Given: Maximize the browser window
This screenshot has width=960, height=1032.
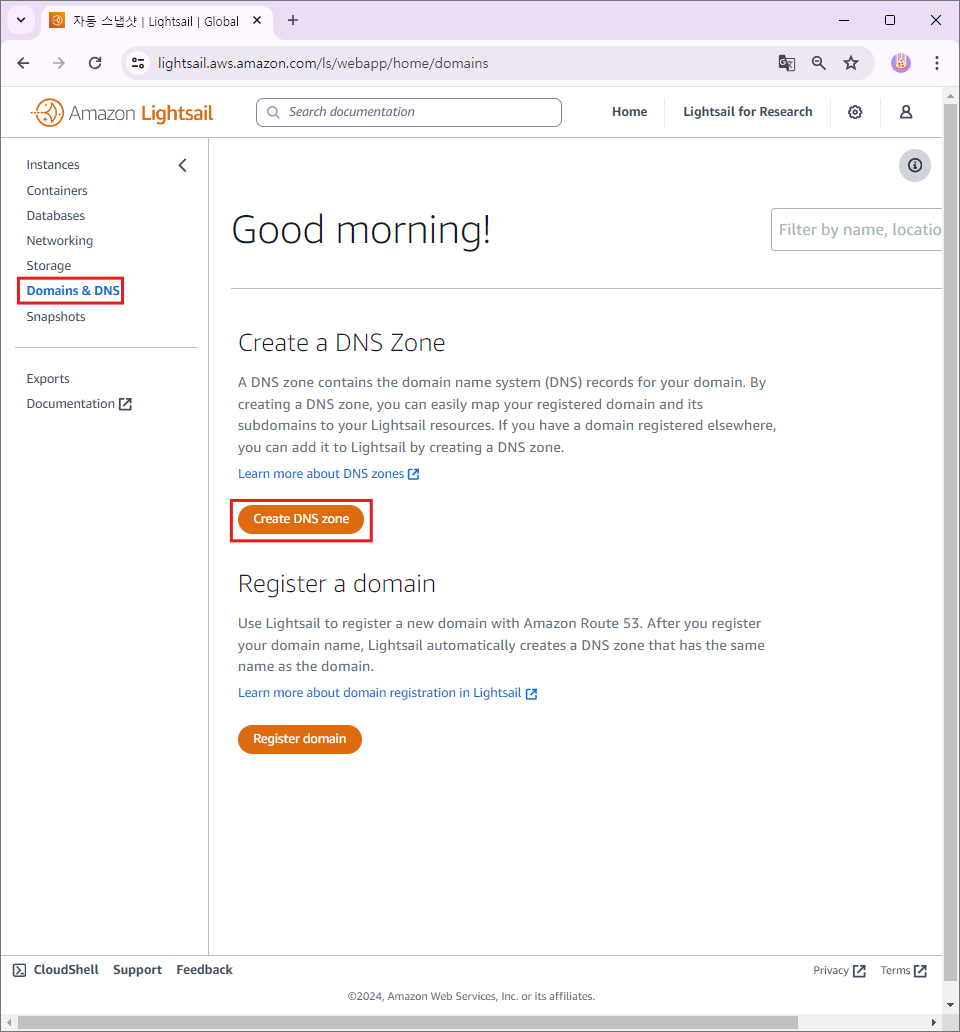Looking at the screenshot, I should 890,20.
